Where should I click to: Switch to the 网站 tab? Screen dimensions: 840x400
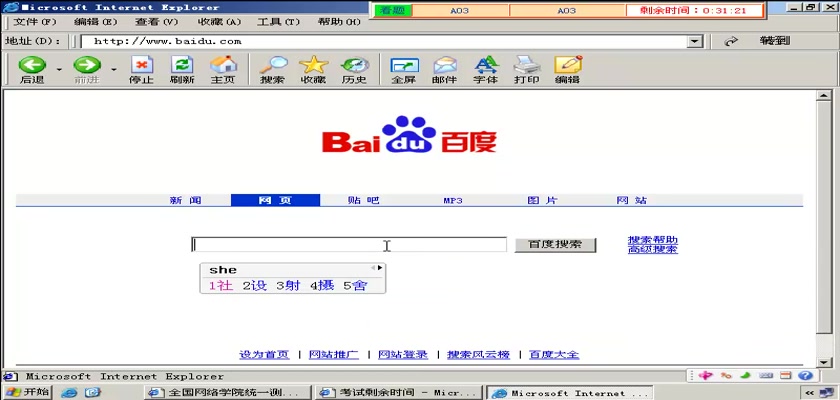[x=632, y=200]
